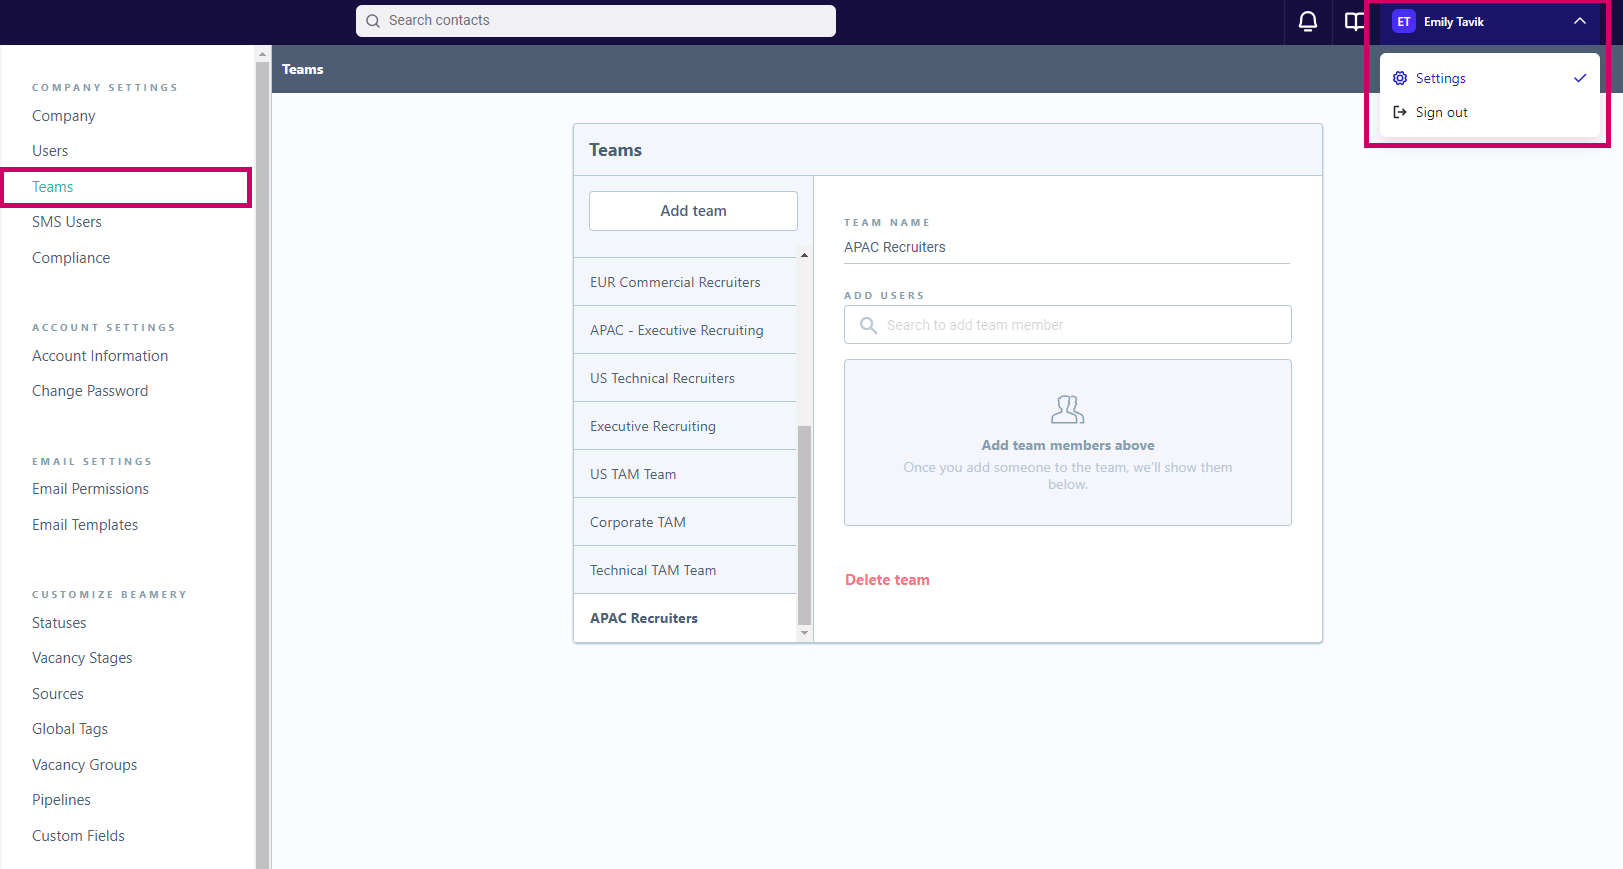Open Vacancy Groups settings
Screen dimensions: 1623x869
point(85,765)
